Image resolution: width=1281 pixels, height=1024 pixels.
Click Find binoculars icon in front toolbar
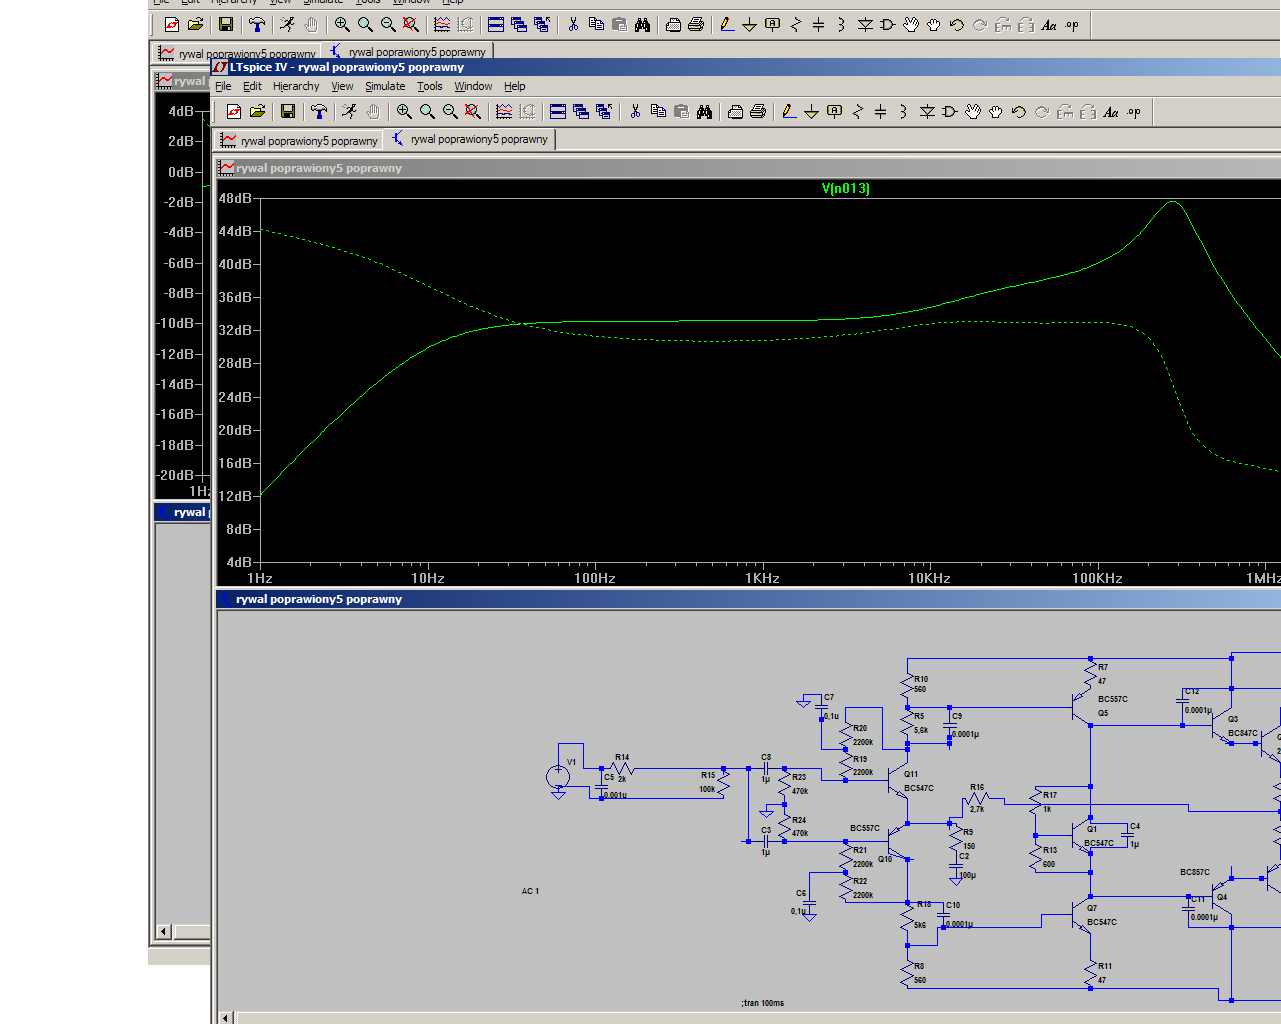704,112
